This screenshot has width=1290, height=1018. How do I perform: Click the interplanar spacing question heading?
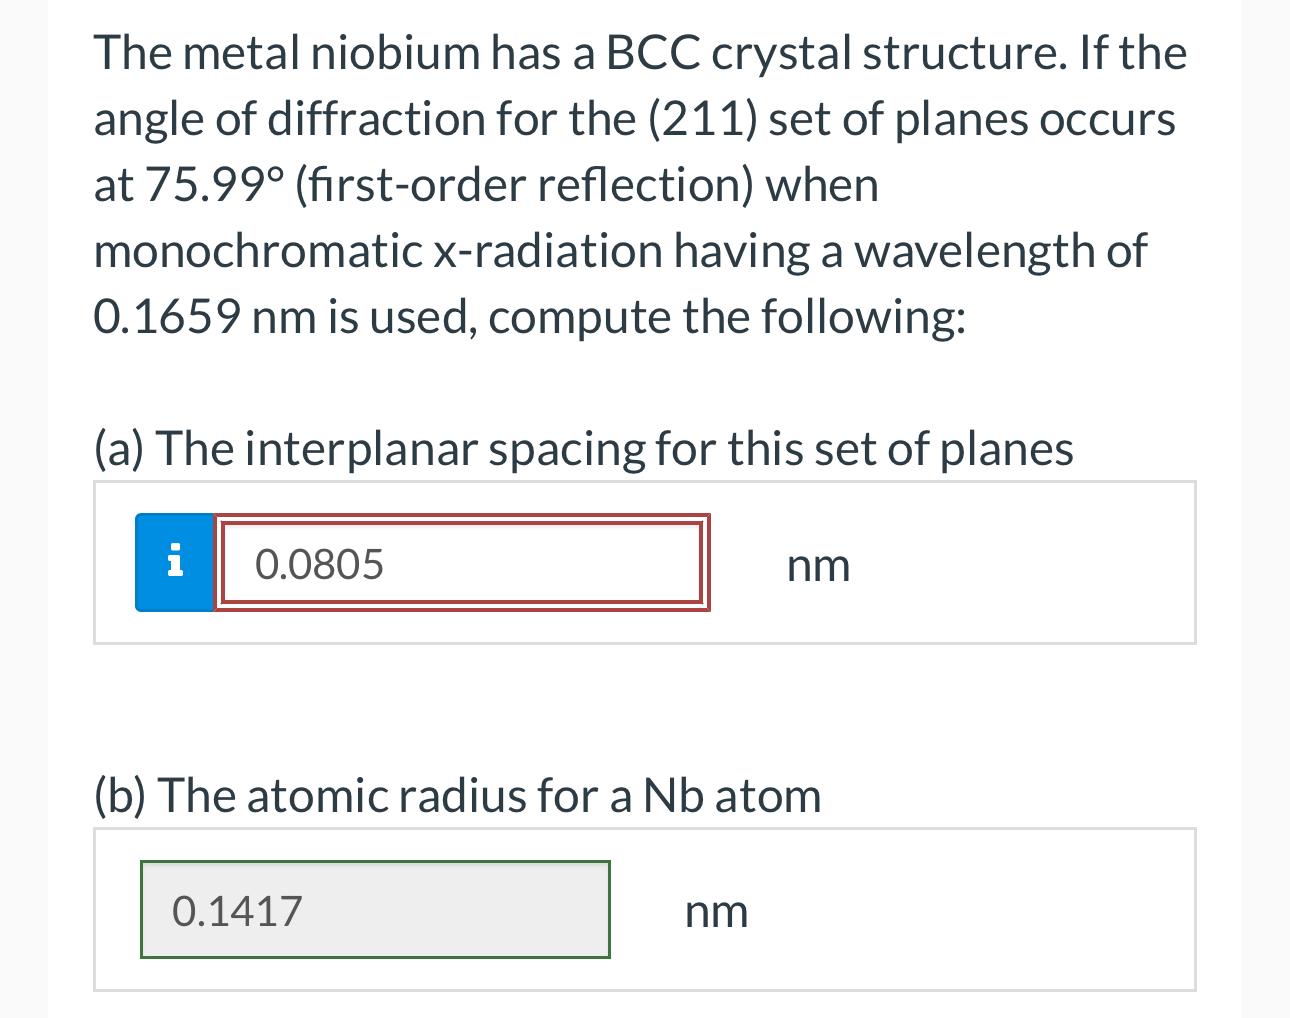click(x=584, y=449)
